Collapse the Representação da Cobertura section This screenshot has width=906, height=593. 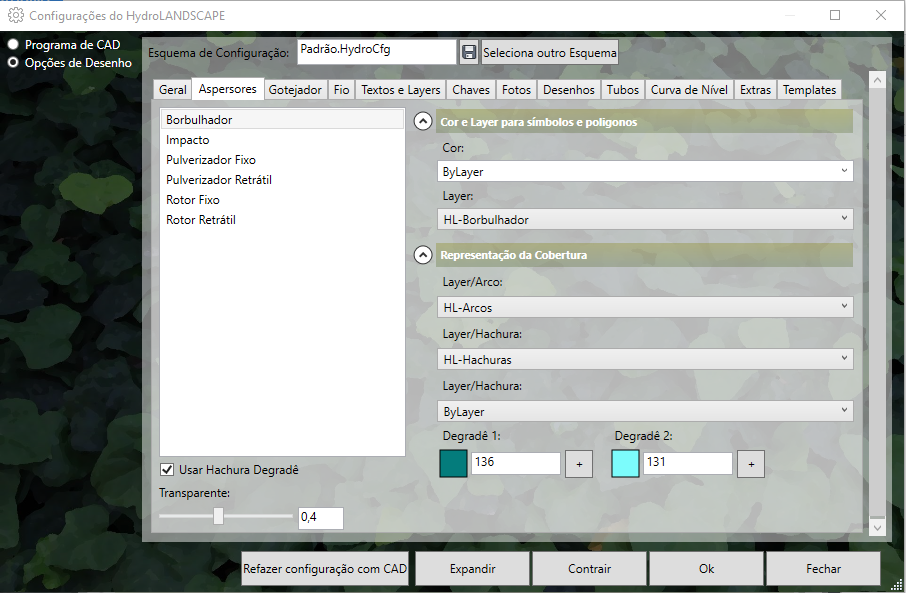click(x=423, y=255)
